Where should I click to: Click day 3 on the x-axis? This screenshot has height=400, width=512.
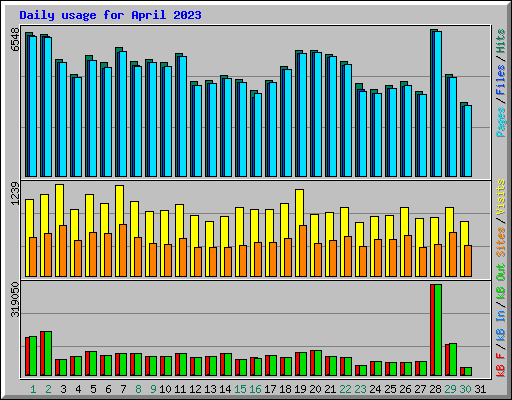[63, 389]
